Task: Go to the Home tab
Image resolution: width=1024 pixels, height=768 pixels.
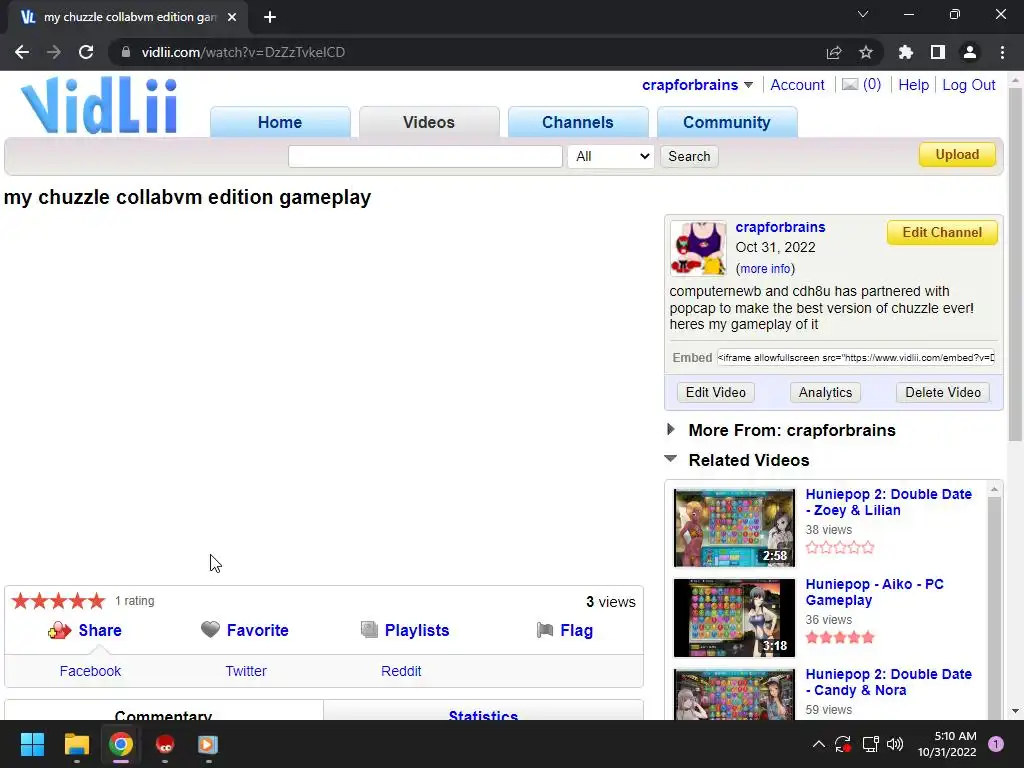Action: pos(280,122)
